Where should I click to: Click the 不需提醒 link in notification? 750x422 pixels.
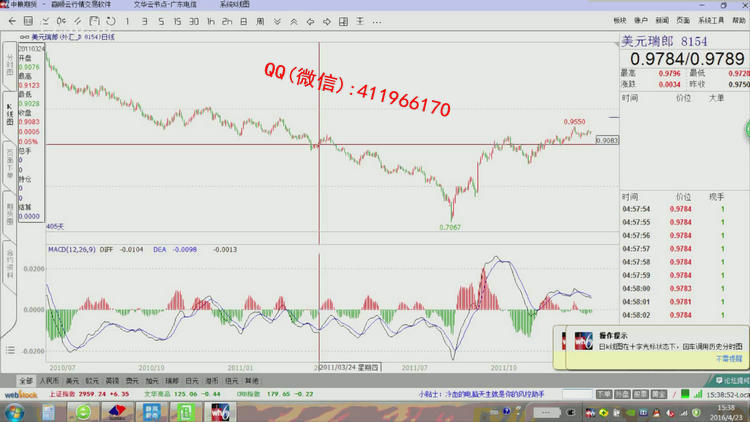click(728, 357)
